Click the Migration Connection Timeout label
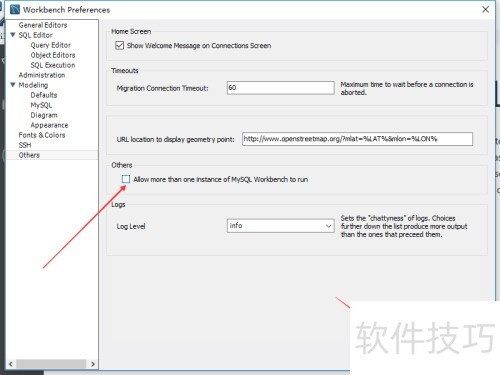 (x=162, y=88)
